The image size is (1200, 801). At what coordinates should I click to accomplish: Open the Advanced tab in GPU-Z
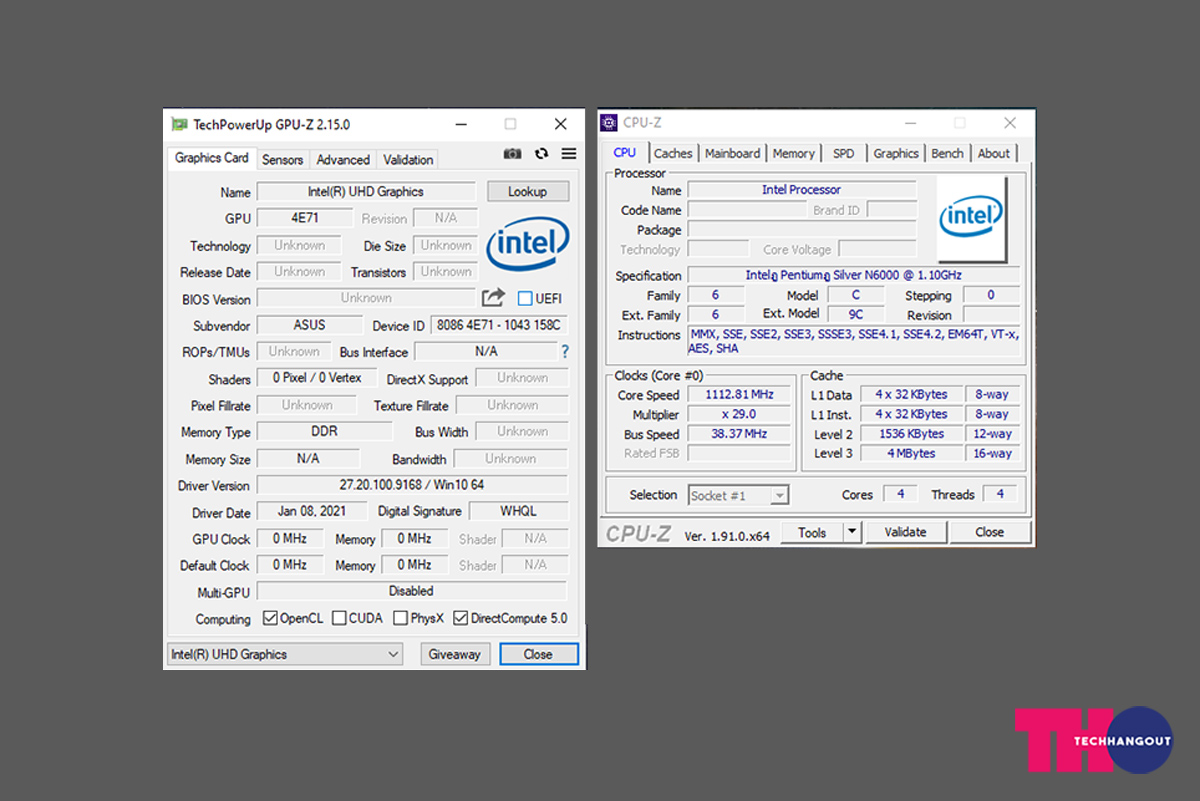pos(343,160)
